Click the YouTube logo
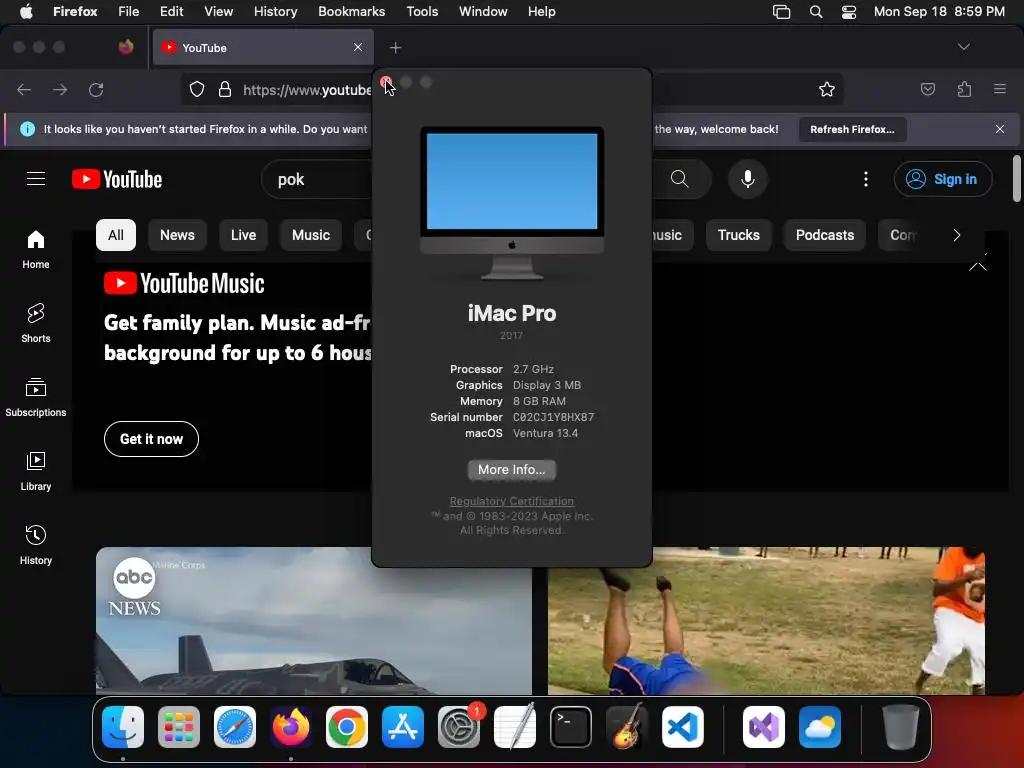Viewport: 1024px width, 768px height. (x=117, y=179)
